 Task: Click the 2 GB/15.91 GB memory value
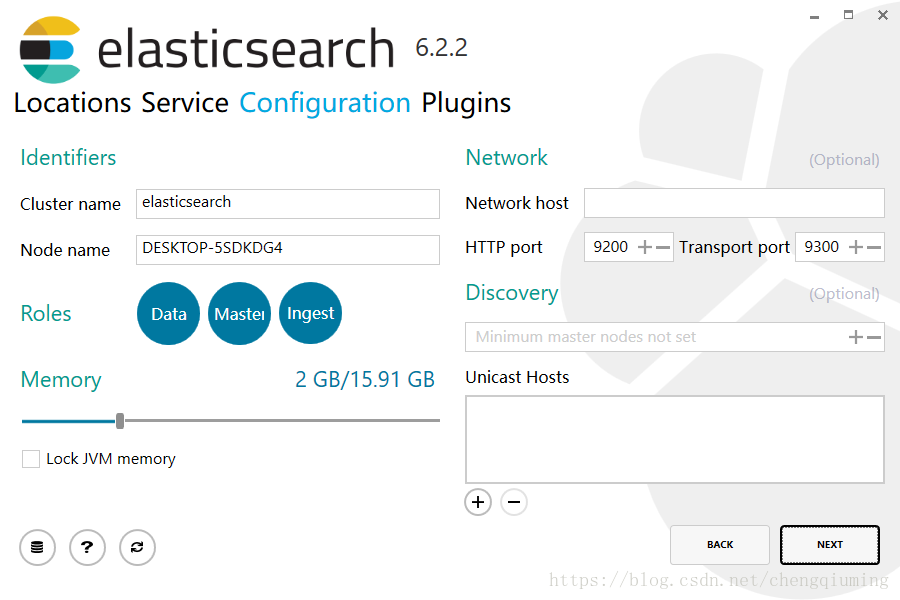[365, 380]
